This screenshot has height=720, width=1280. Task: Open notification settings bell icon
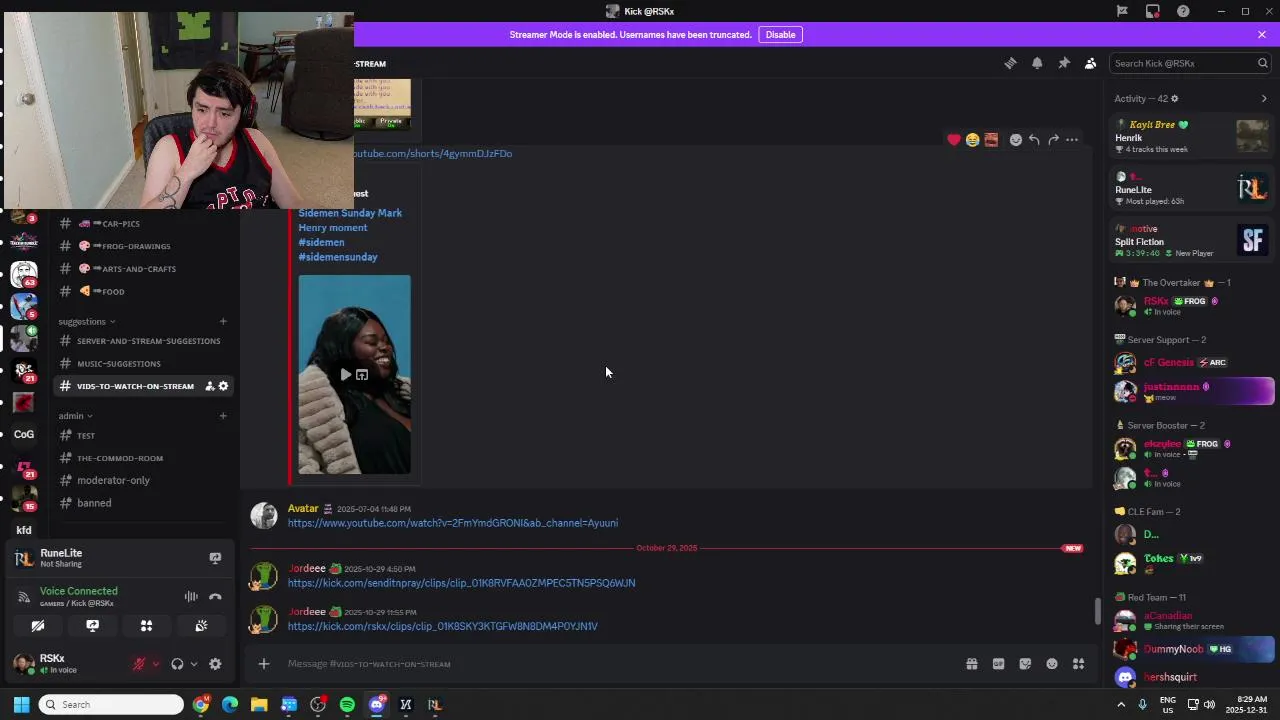coord(1037,63)
